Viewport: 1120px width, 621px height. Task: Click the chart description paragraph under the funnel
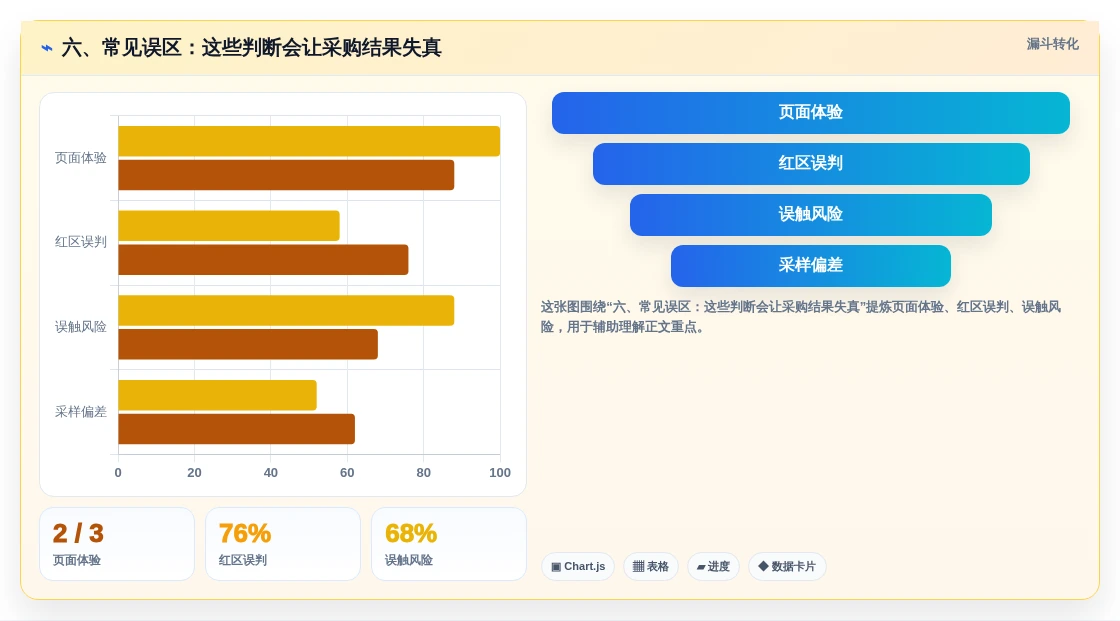801,317
